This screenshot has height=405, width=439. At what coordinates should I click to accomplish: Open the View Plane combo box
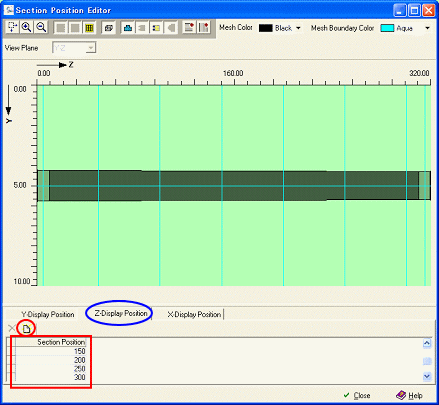coord(74,48)
